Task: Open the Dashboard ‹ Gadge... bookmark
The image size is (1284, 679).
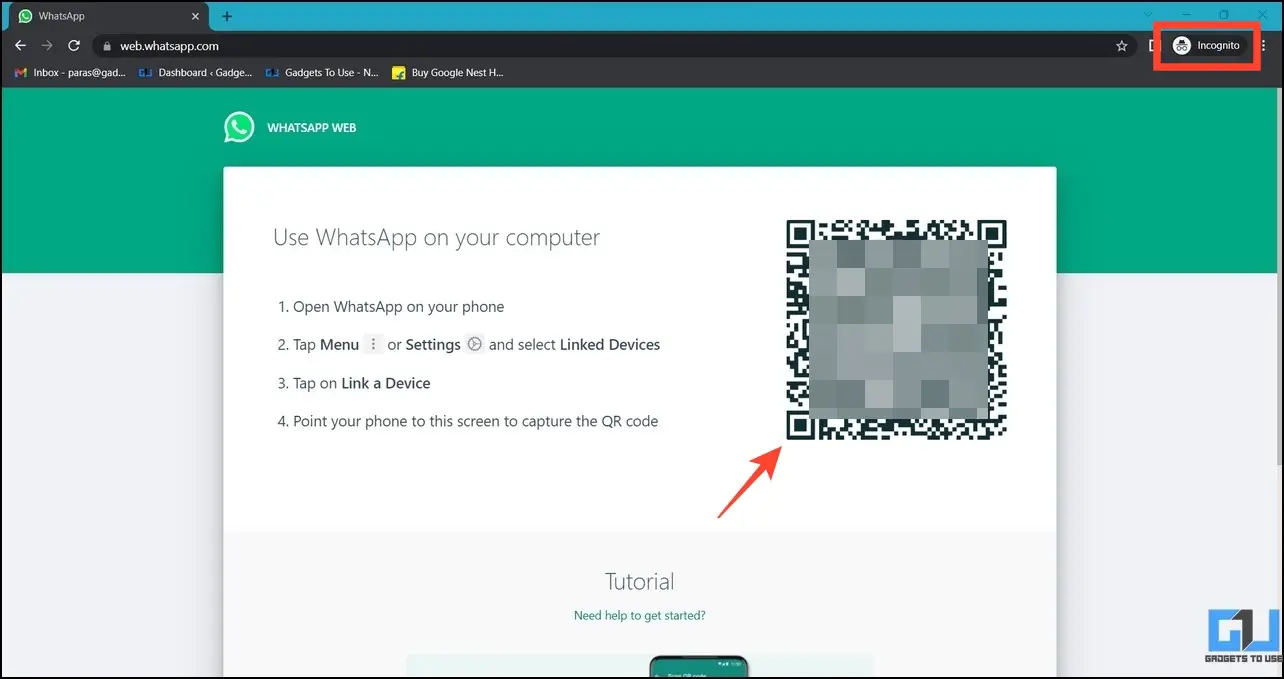Action: tap(195, 73)
